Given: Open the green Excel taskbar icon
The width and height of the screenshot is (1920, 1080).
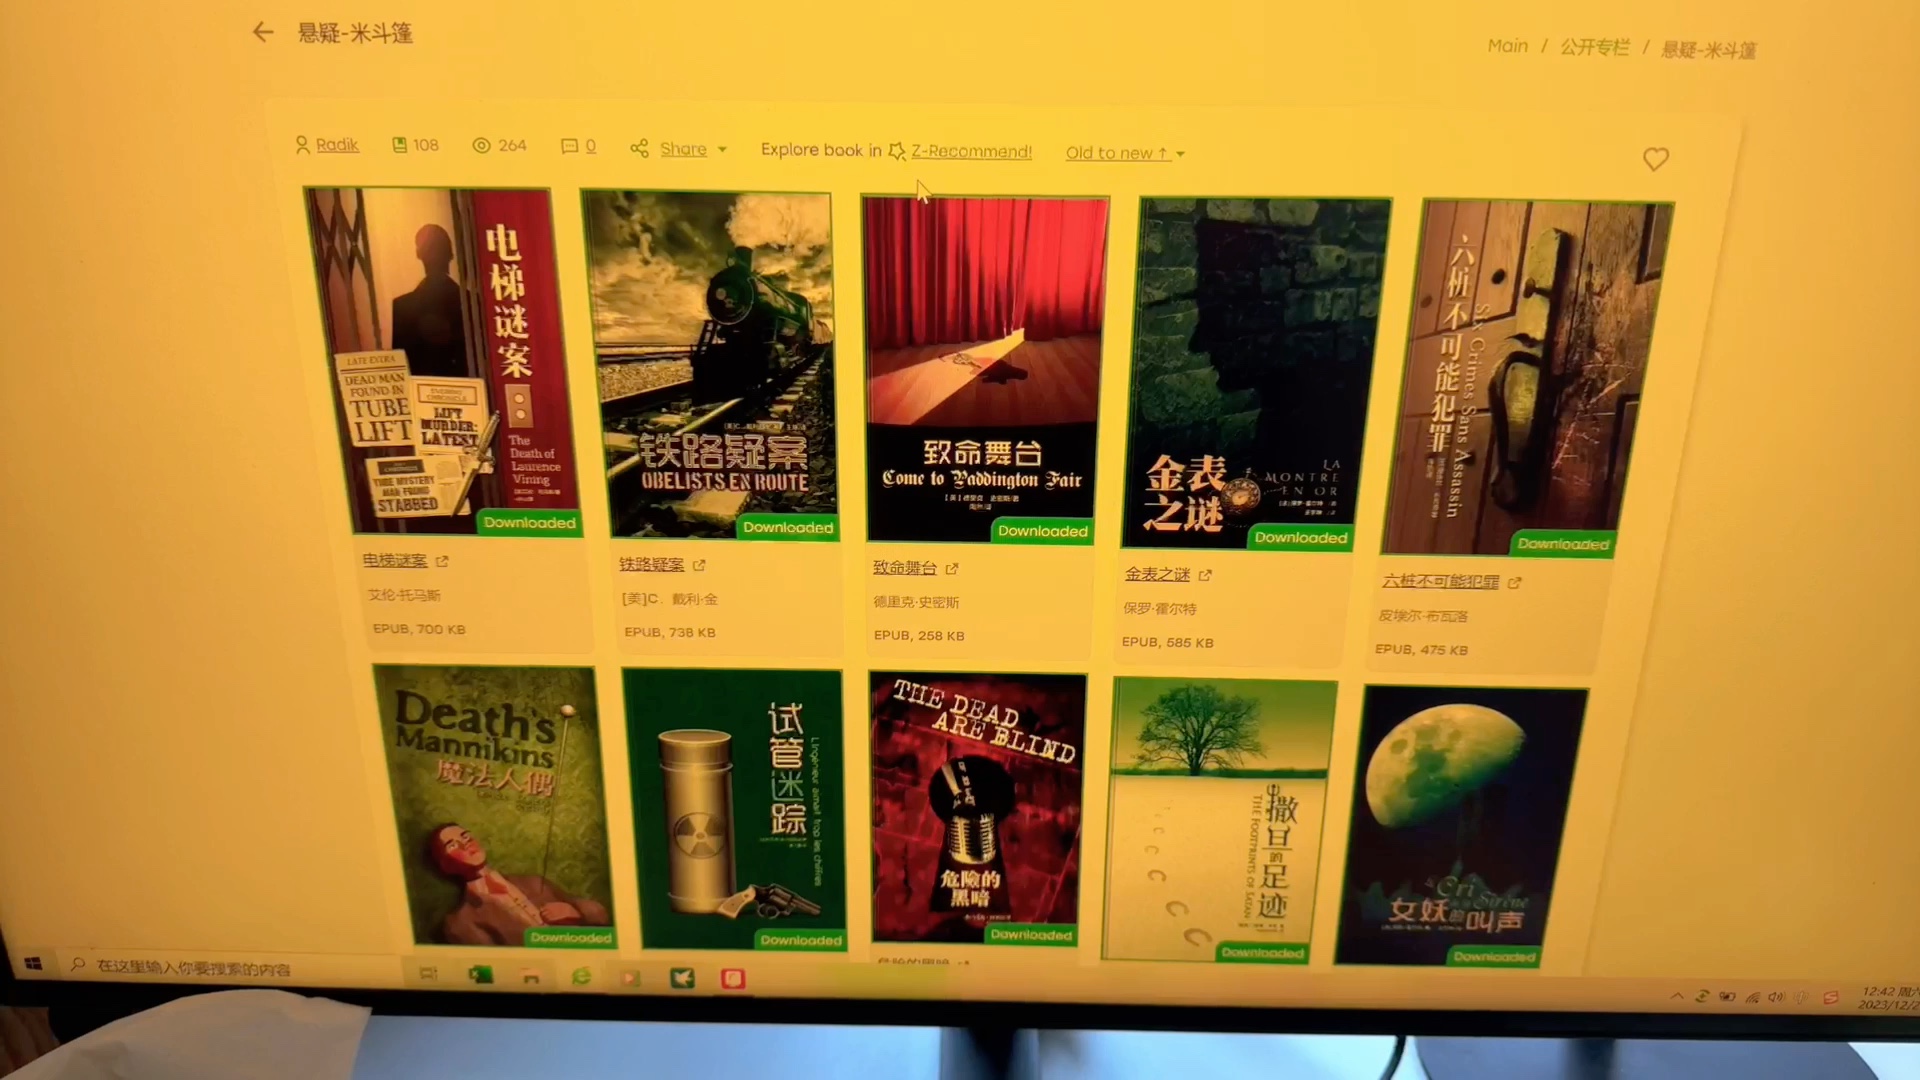Looking at the screenshot, I should coord(481,975).
